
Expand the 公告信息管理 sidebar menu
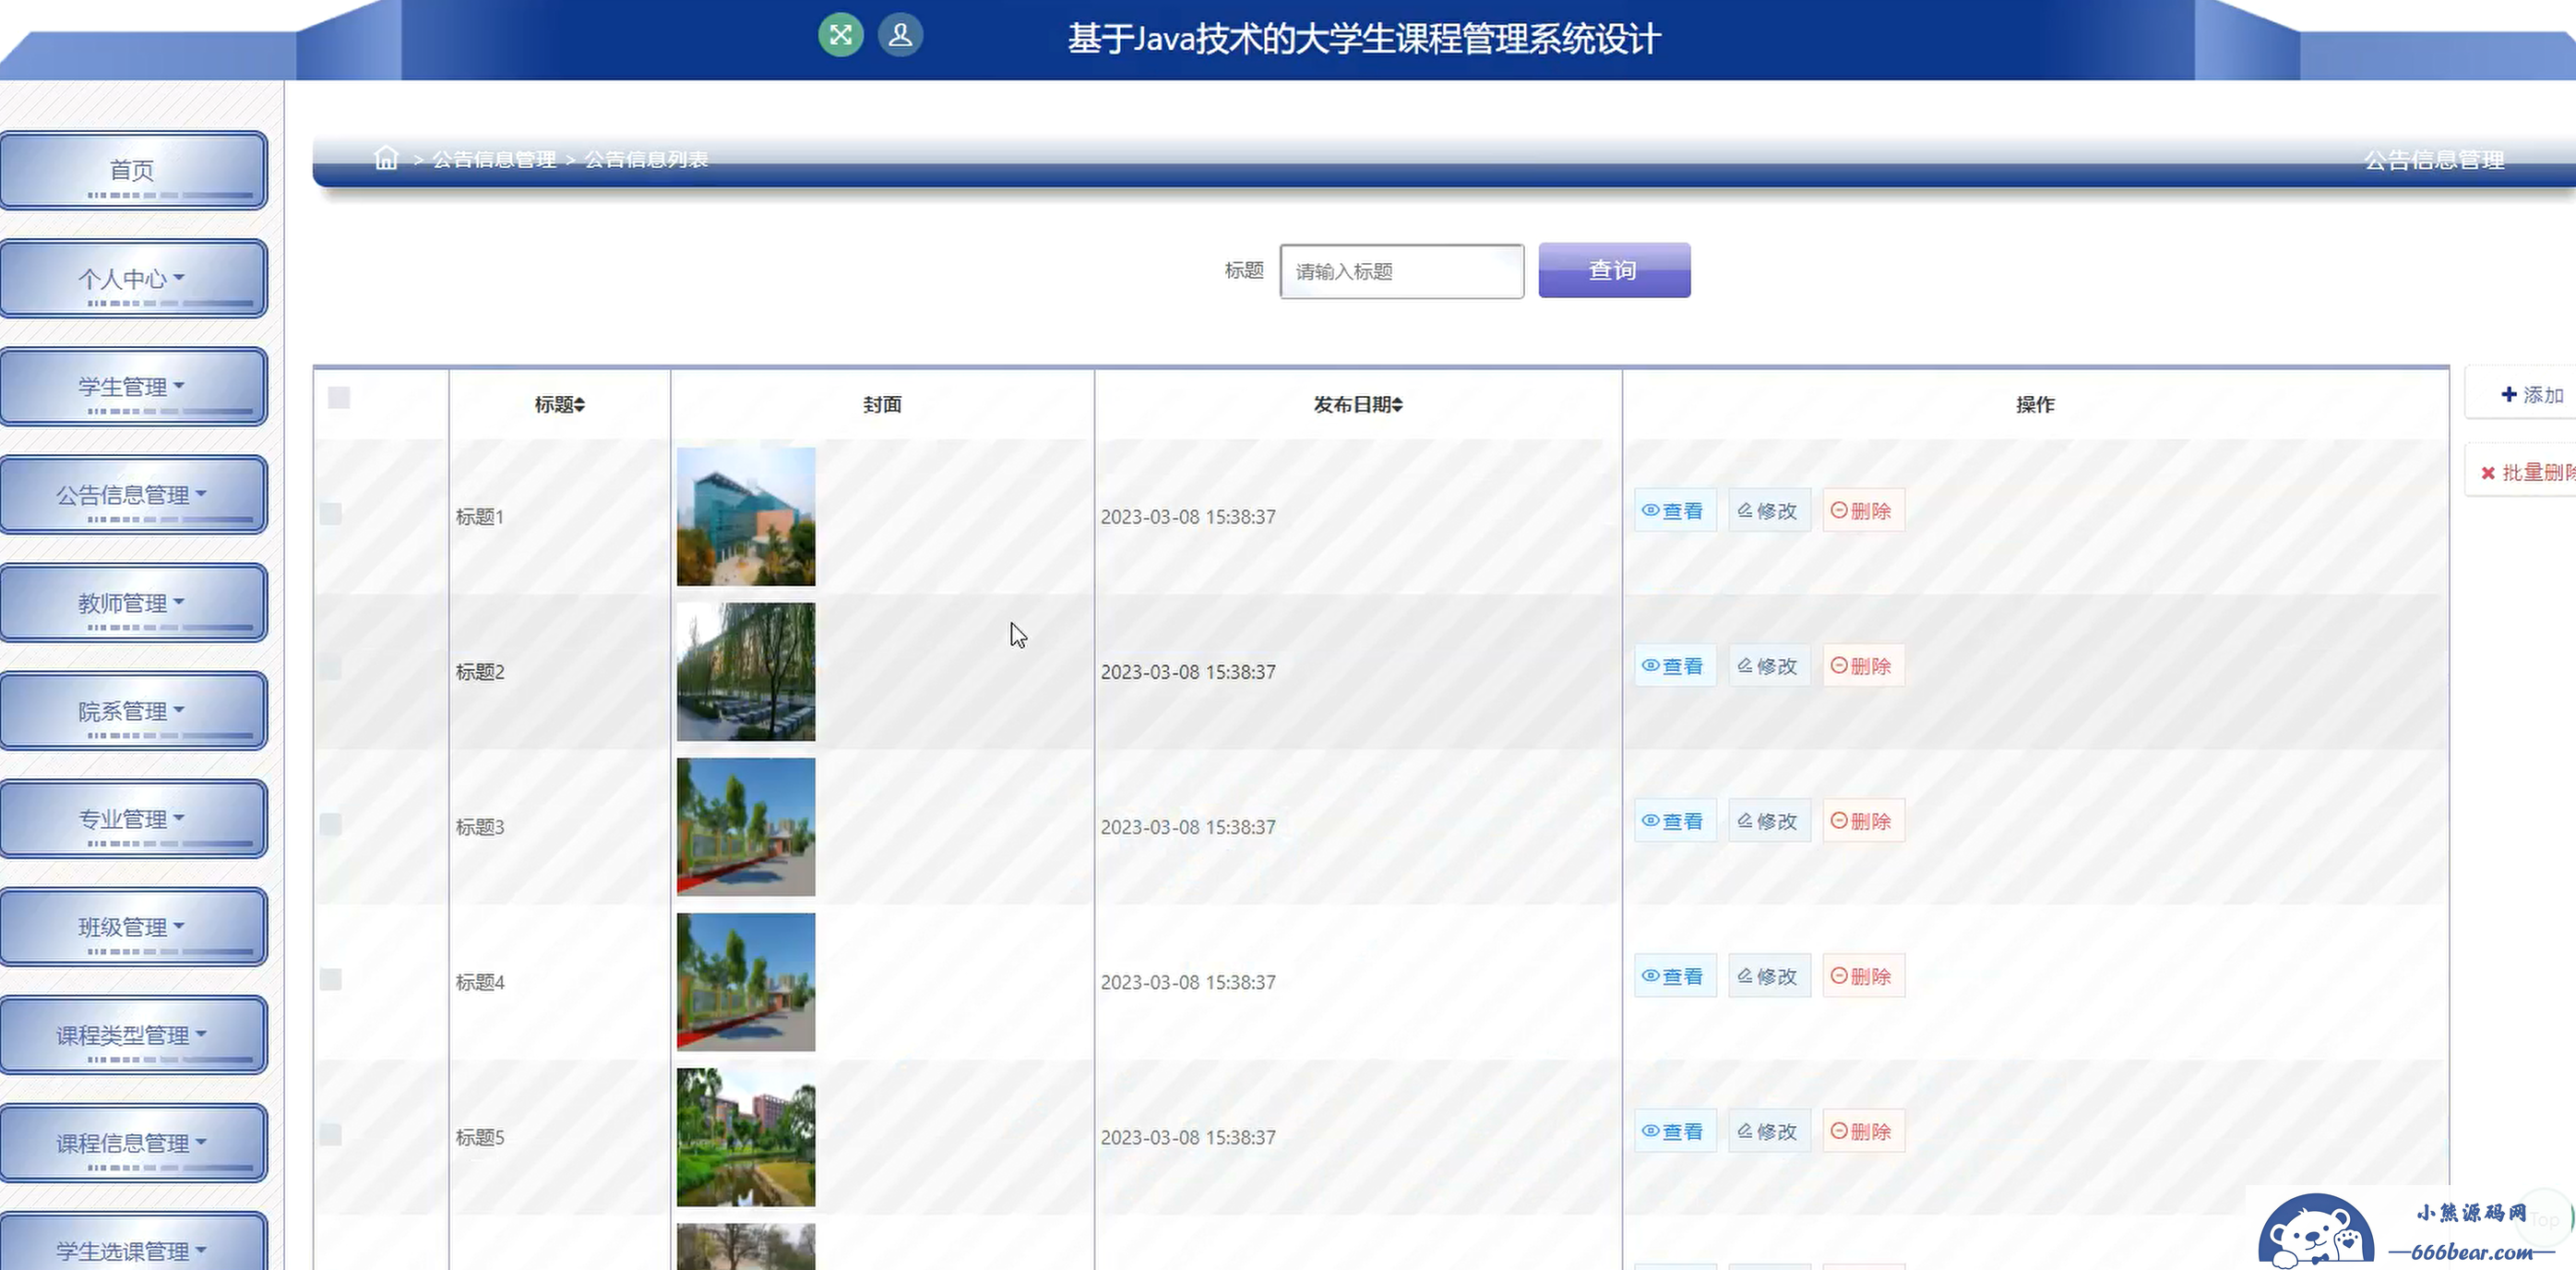click(133, 495)
